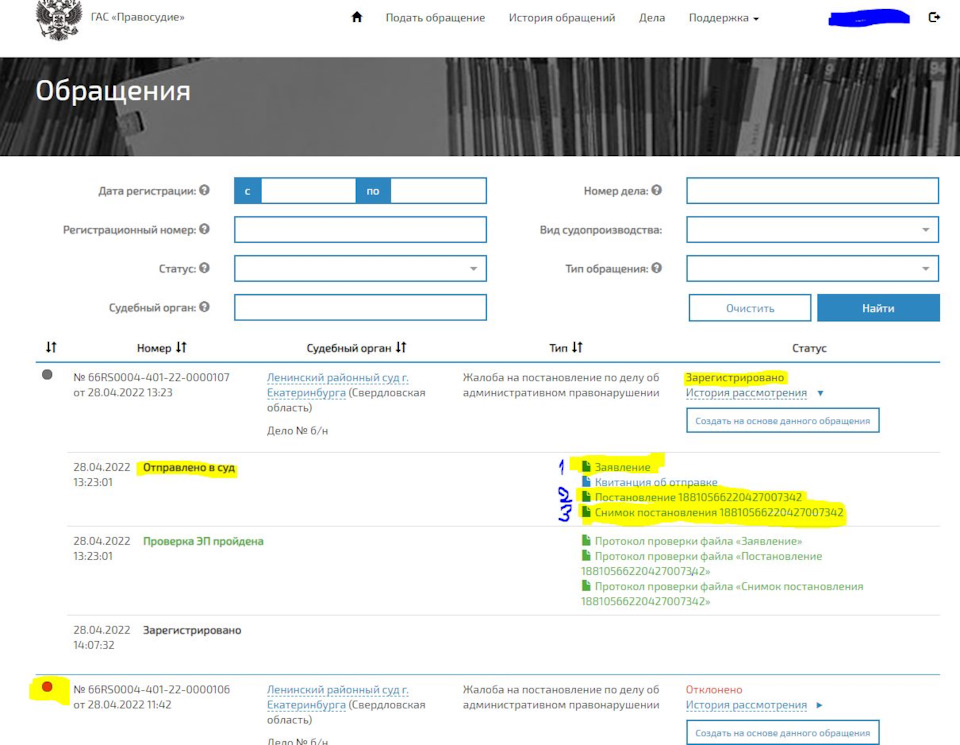This screenshot has width=960, height=745.
Task: Click the Проверка ЭП пройдена history entry
Action: [x=203, y=541]
